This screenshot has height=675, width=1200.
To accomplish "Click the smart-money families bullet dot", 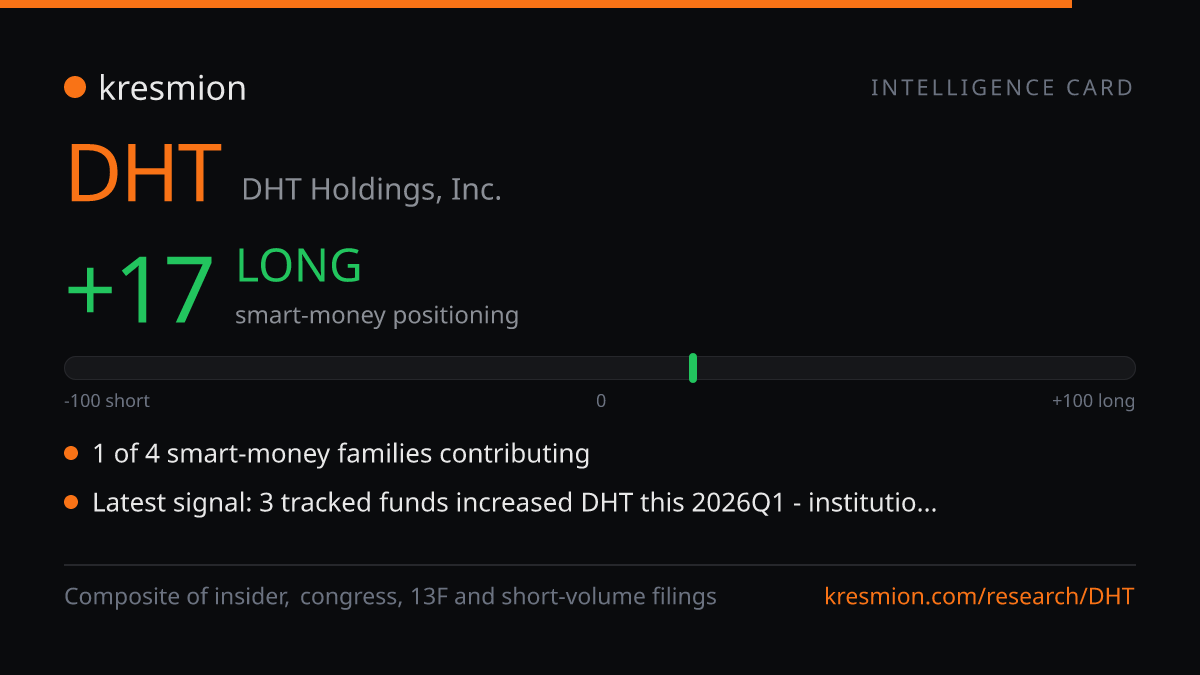I will 71,454.
